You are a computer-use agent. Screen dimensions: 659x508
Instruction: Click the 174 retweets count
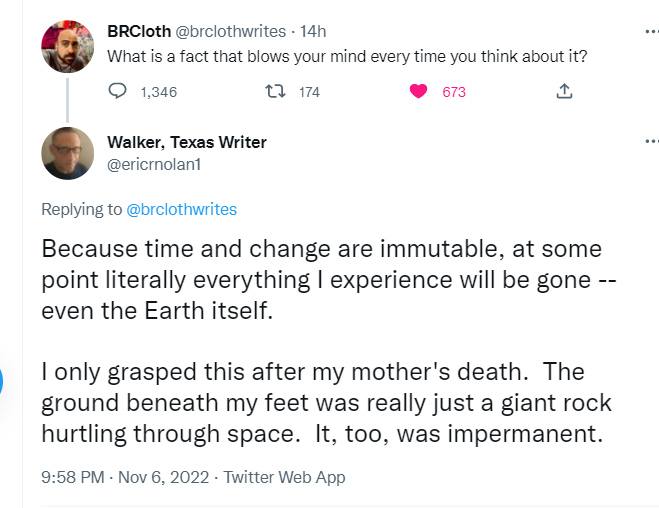pyautogui.click(x=309, y=92)
